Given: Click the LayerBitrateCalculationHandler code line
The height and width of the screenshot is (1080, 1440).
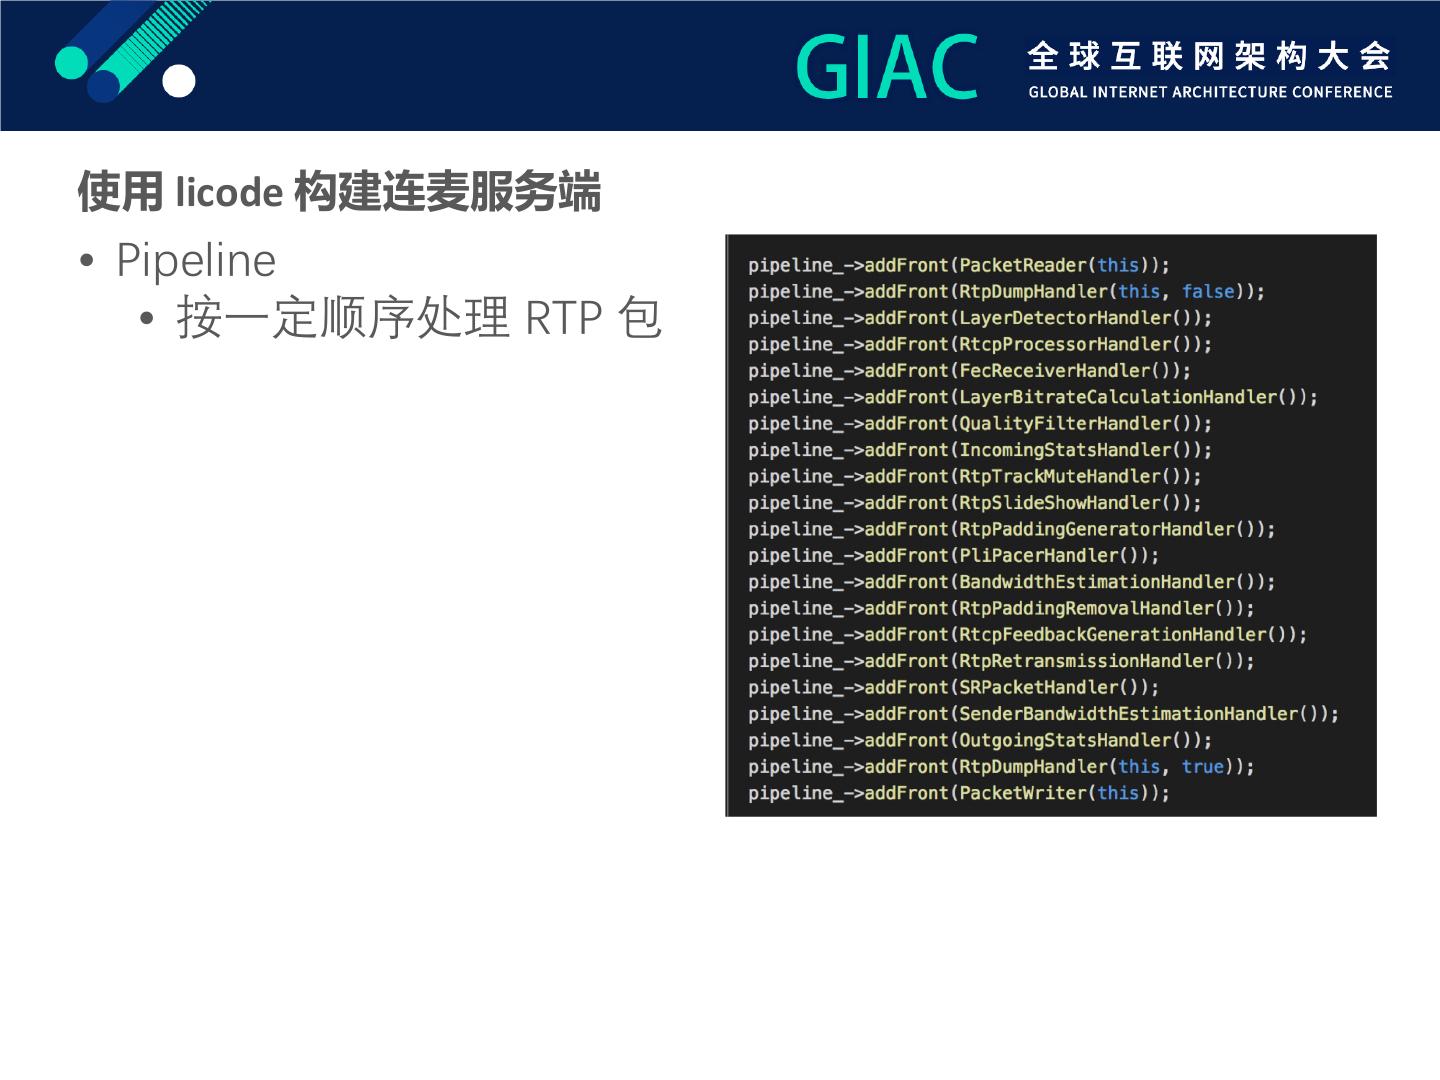Looking at the screenshot, I should coord(1033,397).
